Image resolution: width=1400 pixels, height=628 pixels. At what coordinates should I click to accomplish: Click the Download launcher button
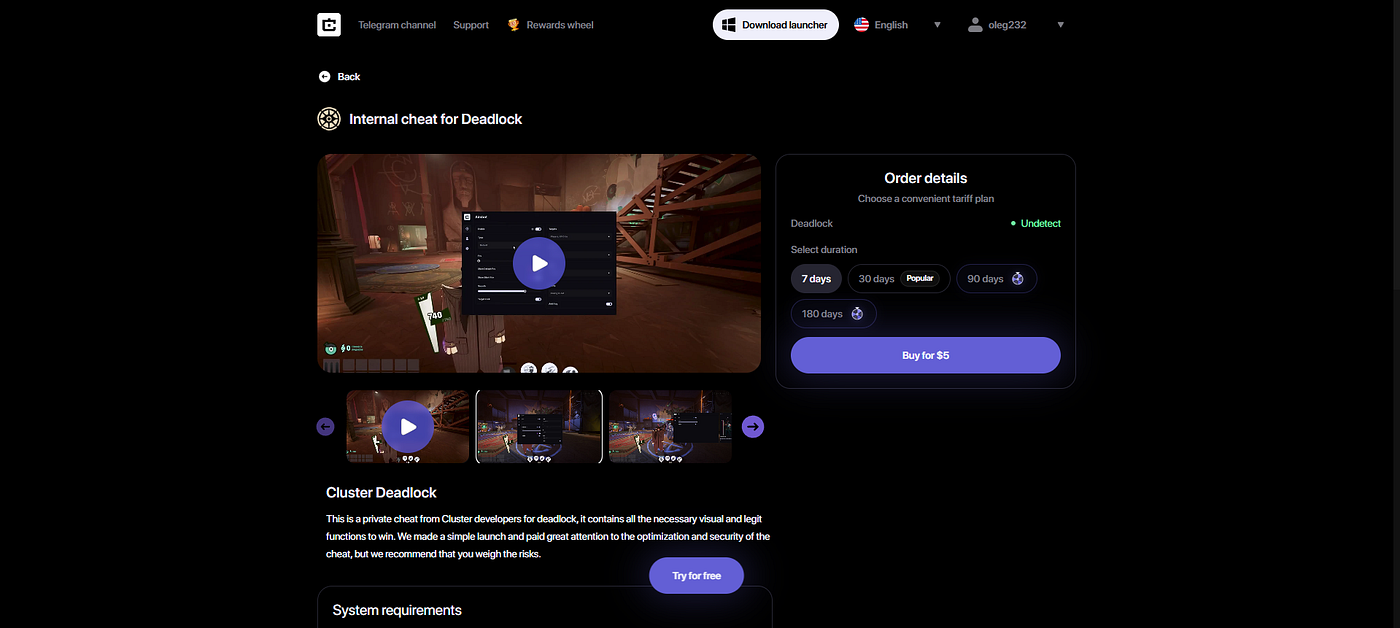775,25
